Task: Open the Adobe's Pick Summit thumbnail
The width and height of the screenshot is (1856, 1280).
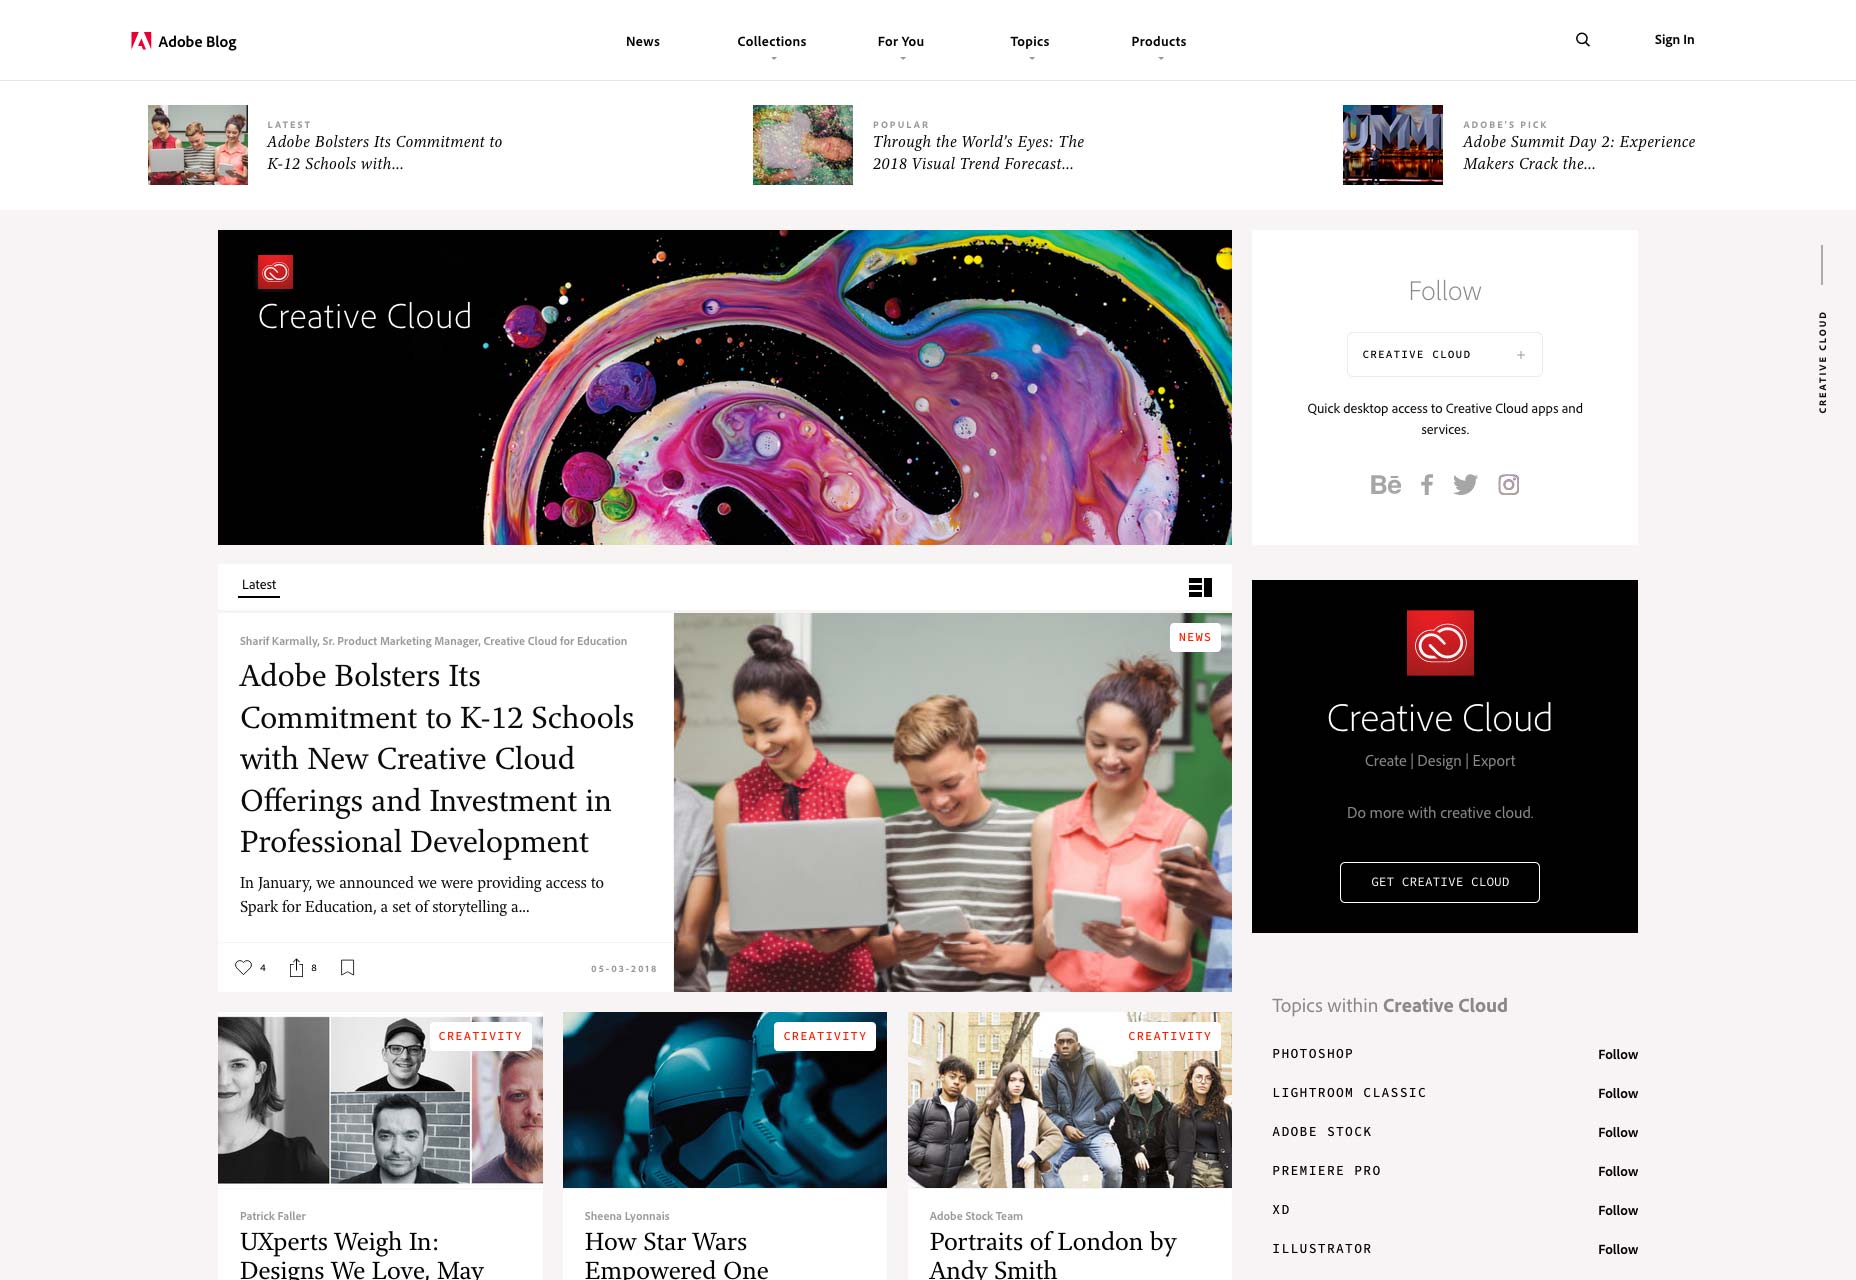Action: click(1393, 145)
